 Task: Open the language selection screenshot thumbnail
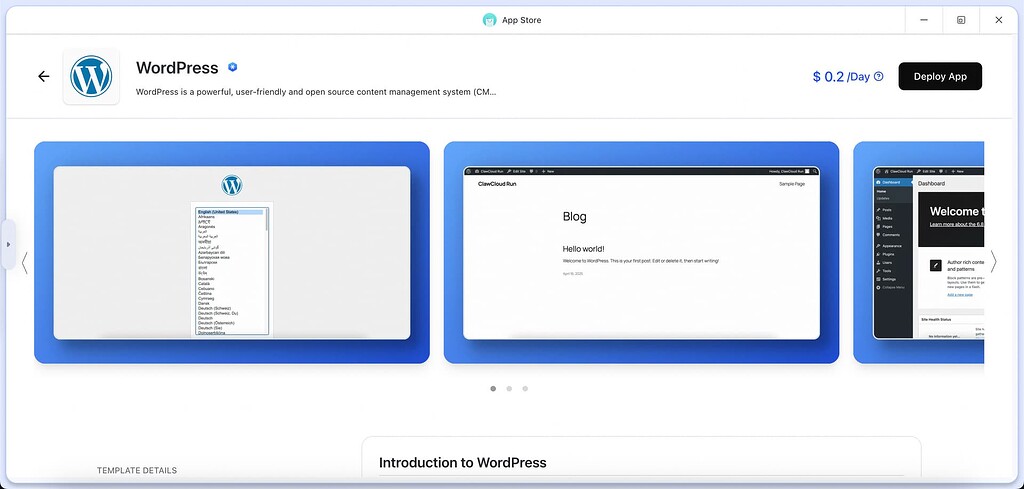(x=232, y=253)
